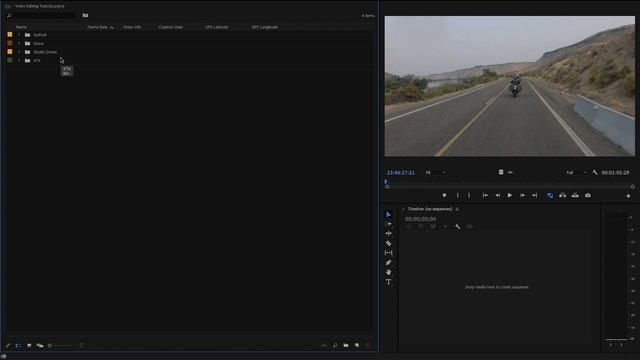Click the motorcycle video preview

coord(509,86)
